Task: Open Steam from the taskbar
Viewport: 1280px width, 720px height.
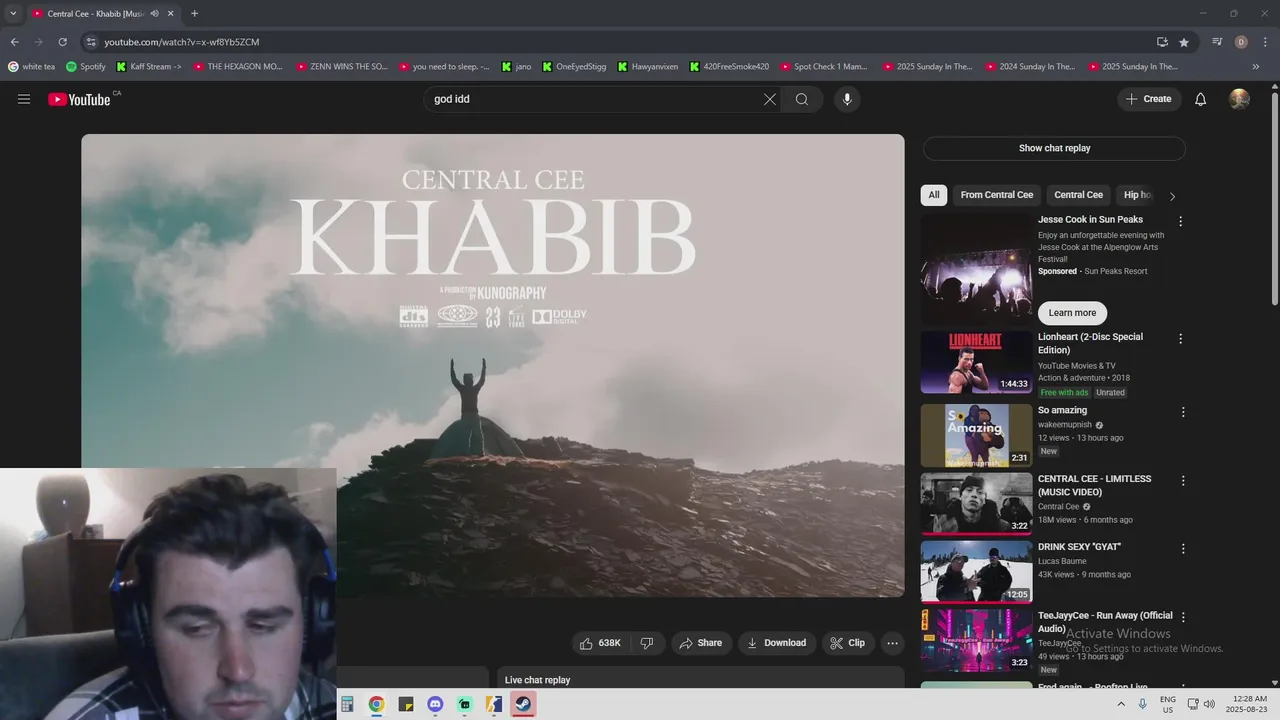Action: tap(523, 704)
